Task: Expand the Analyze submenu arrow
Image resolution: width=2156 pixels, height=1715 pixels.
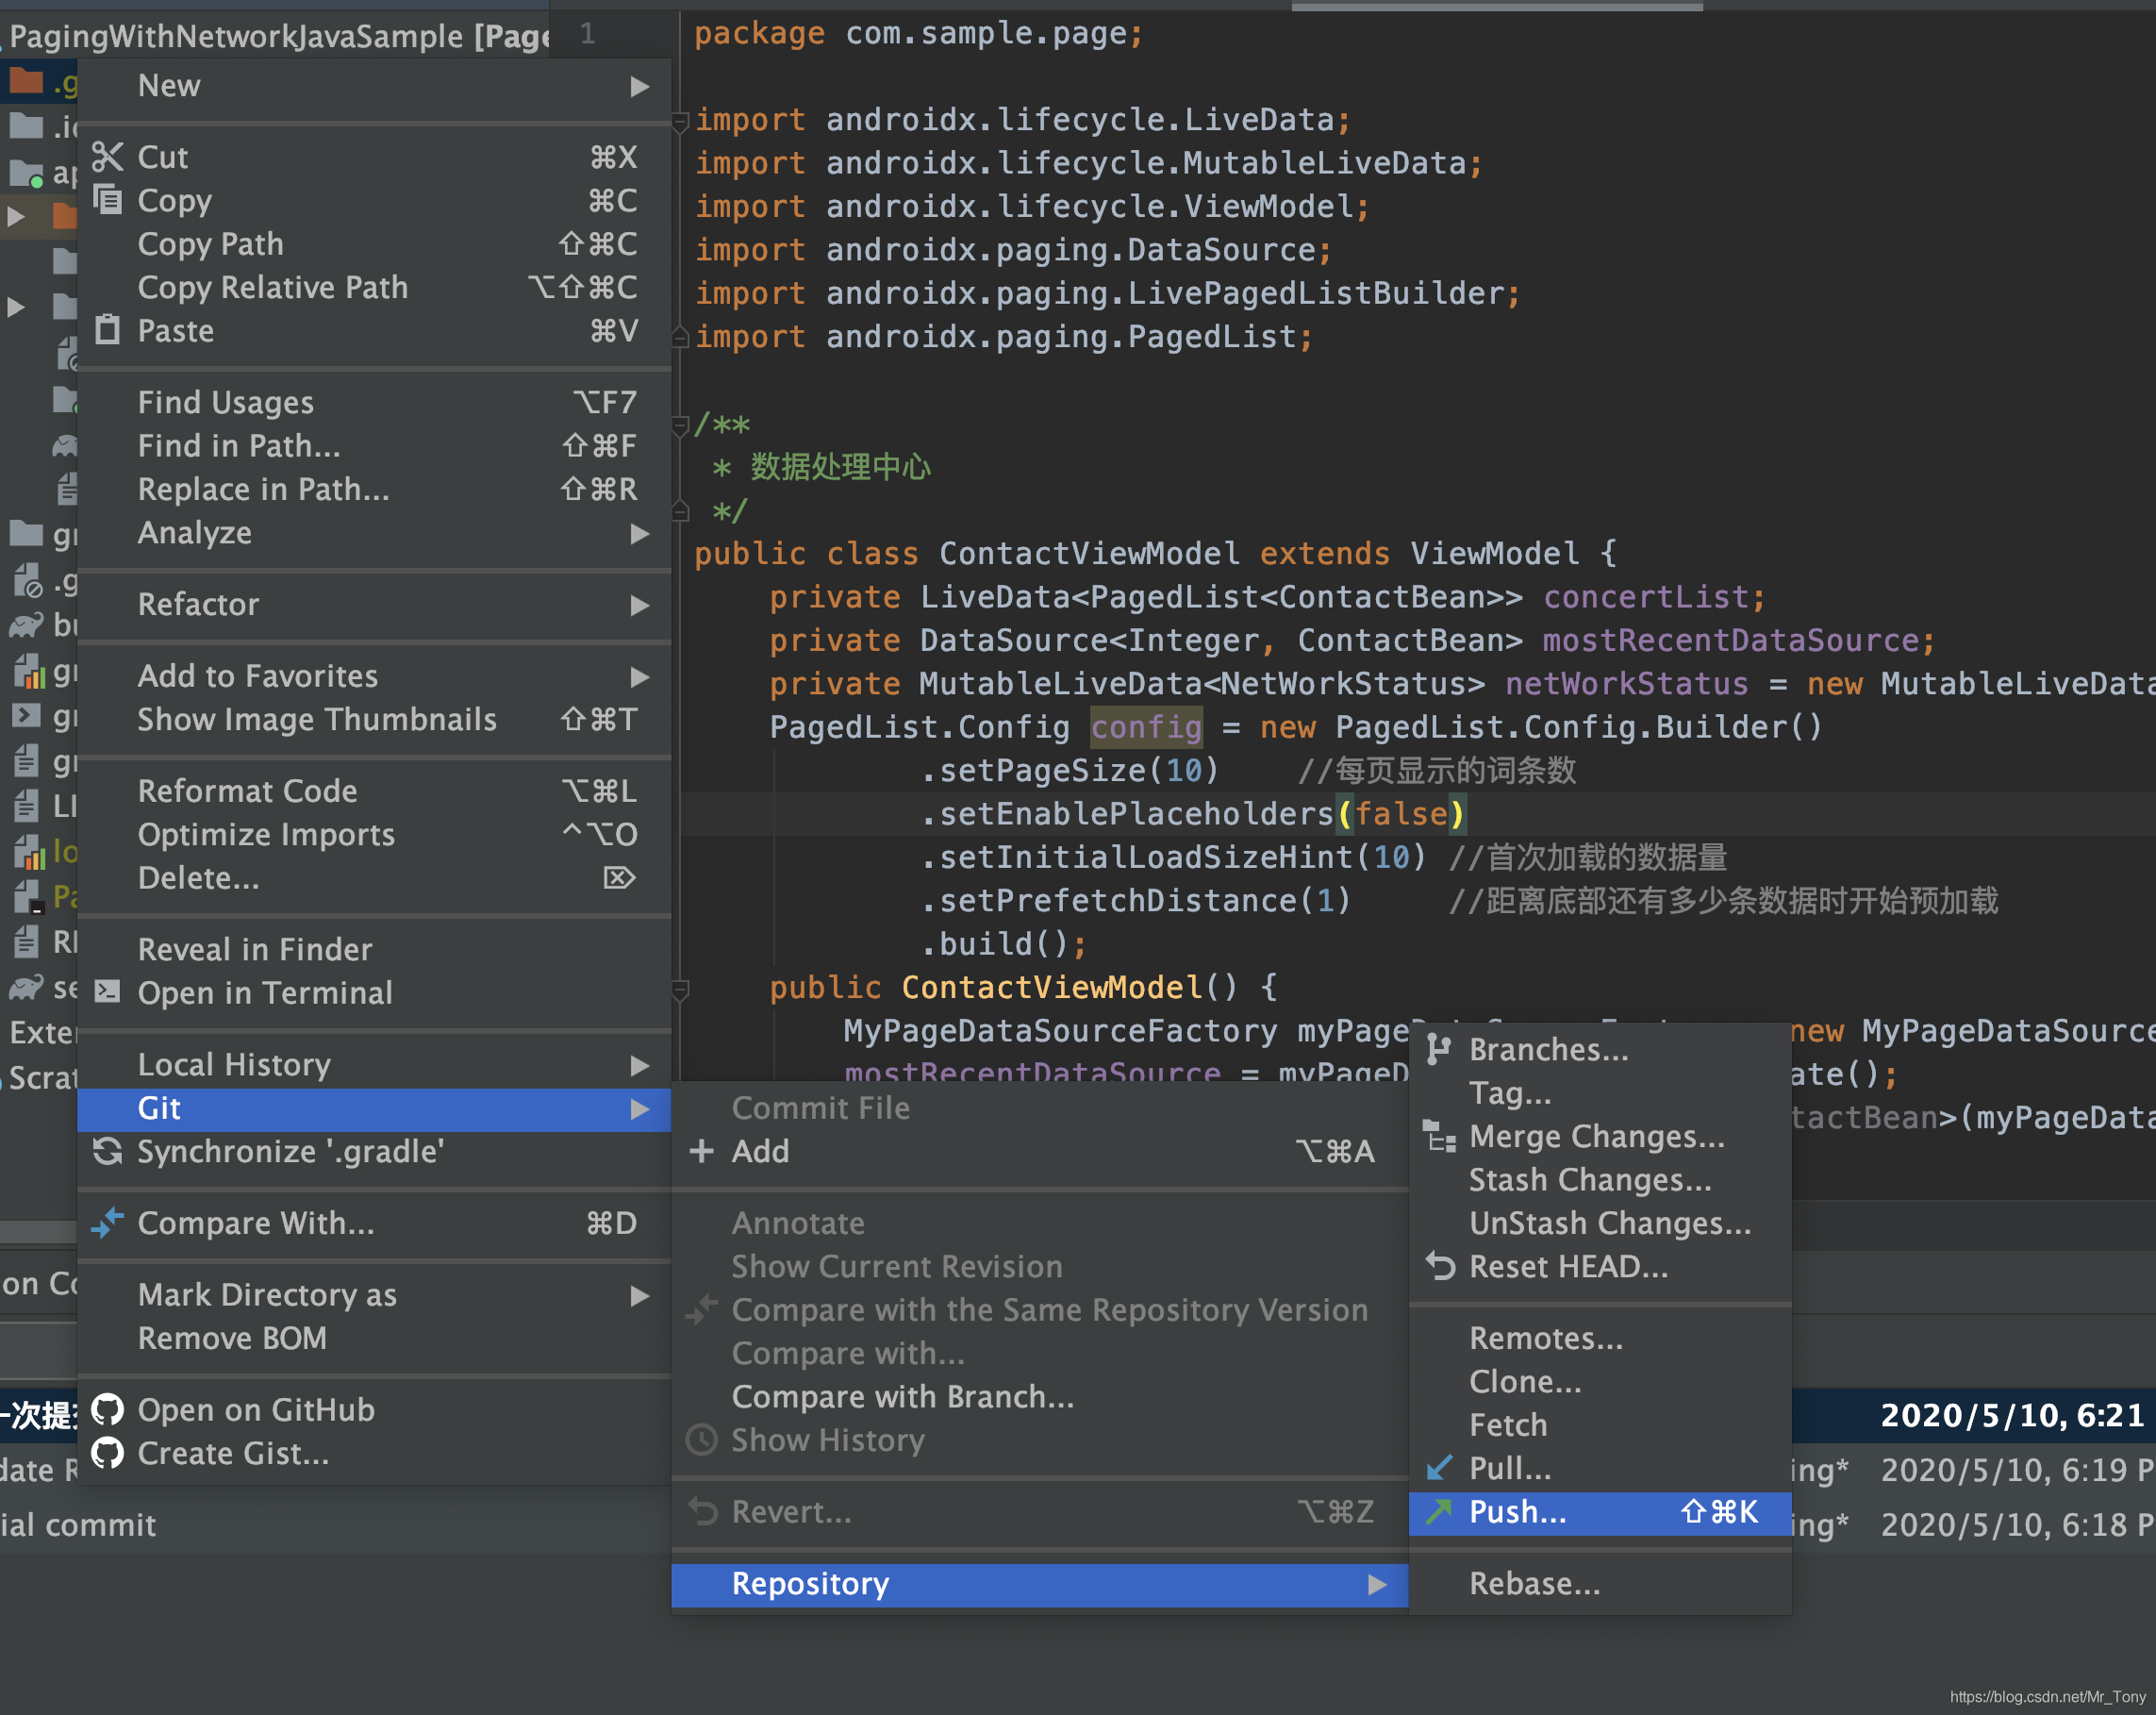Action: click(x=640, y=534)
